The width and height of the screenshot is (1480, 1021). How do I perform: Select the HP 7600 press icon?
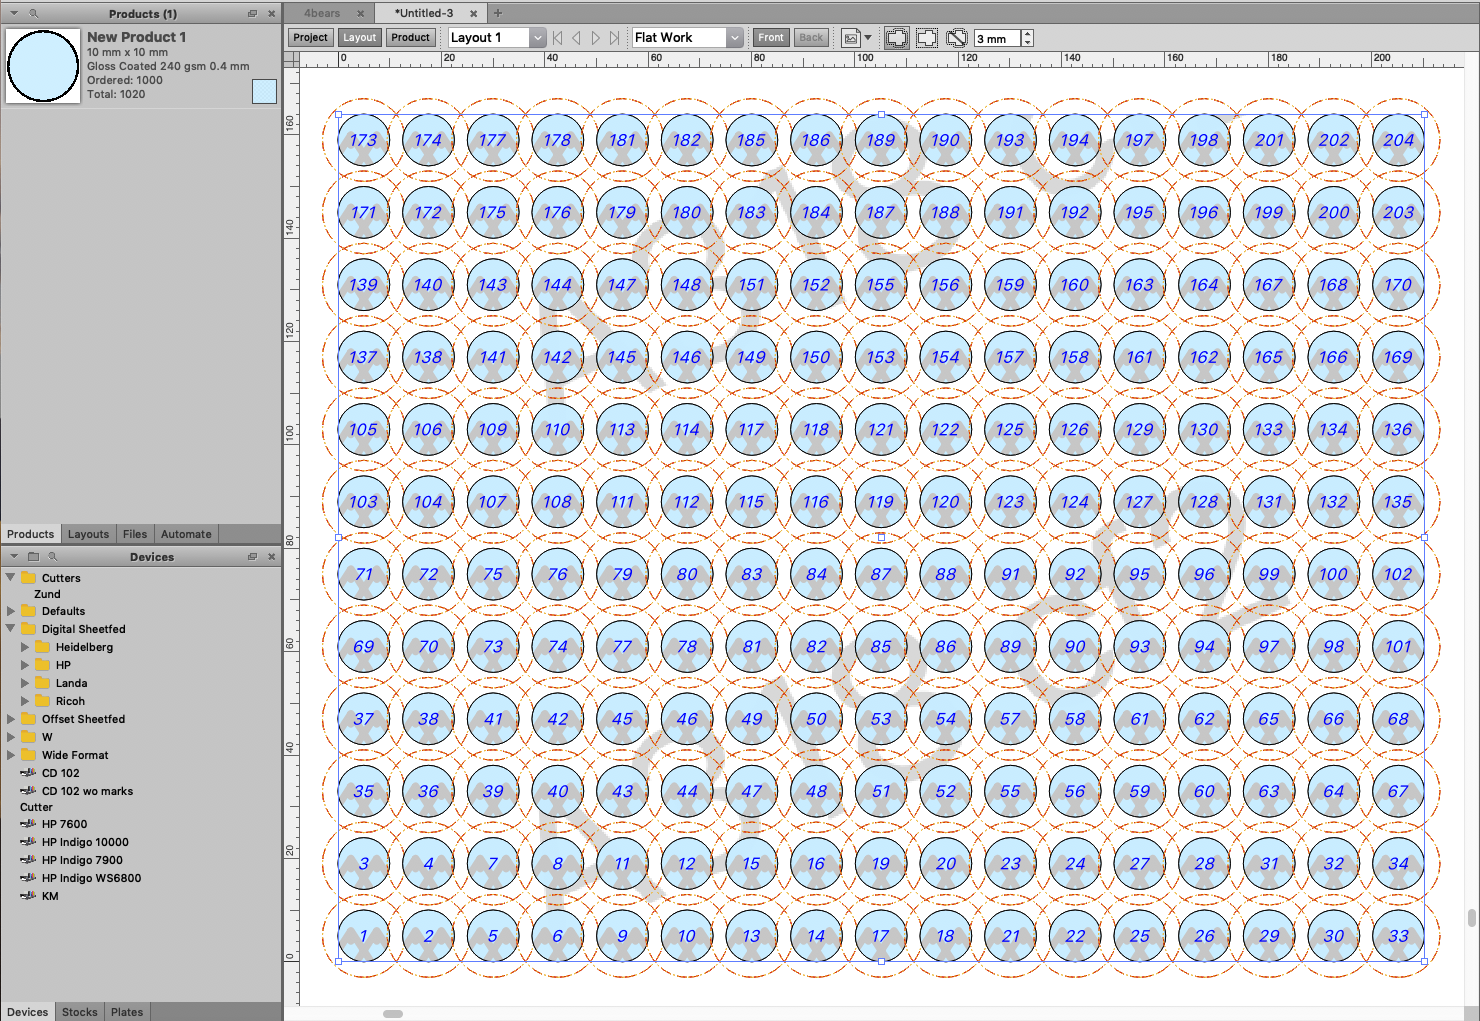(28, 824)
